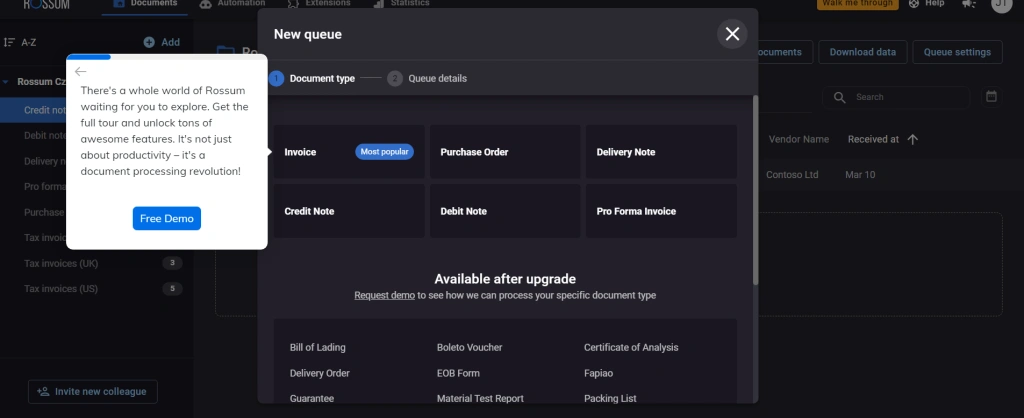Viewport: 1024px width, 418px height.
Task: Click the tour progress bar
Action: pos(167,57)
